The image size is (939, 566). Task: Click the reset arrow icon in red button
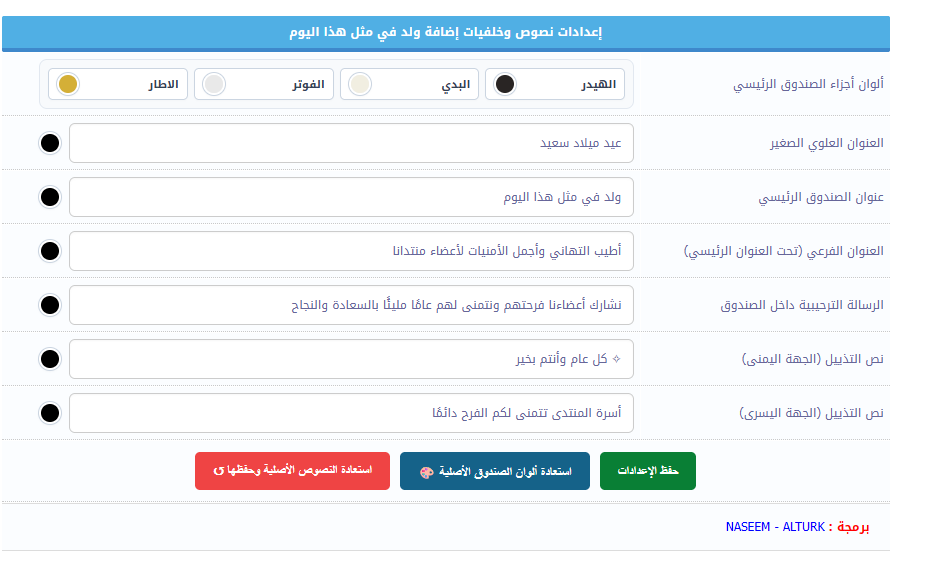pyautogui.click(x=219, y=471)
